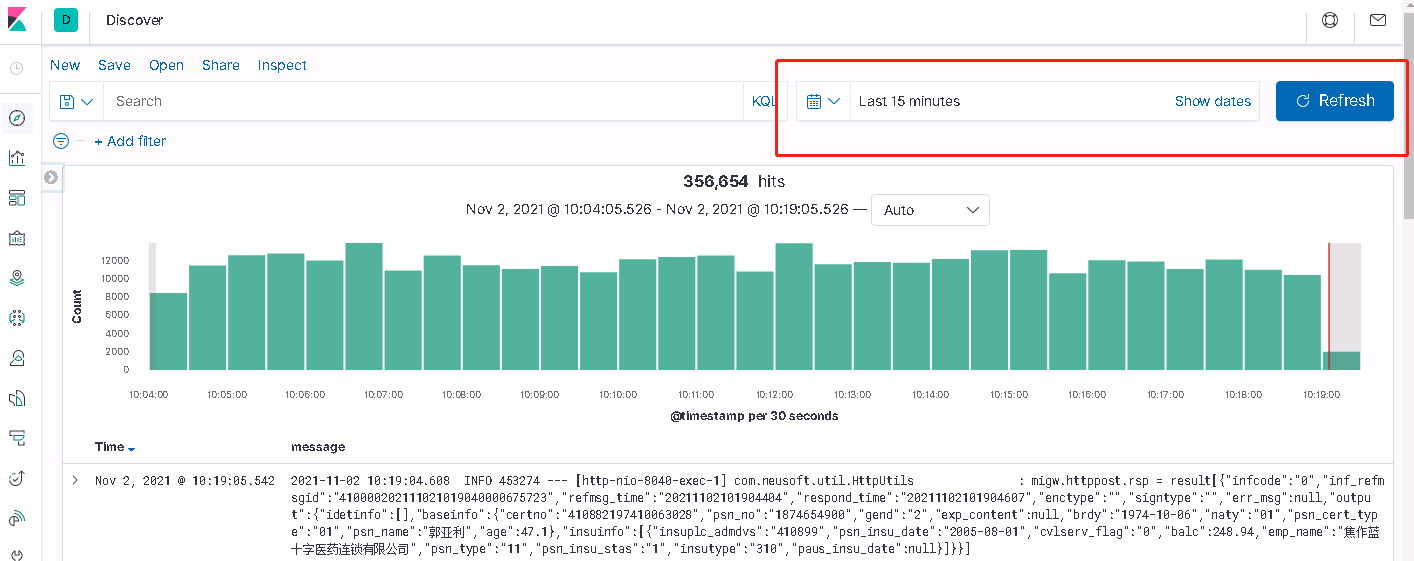Click the Kibana logo
Viewport: 1414px width, 561px height.
[16, 20]
